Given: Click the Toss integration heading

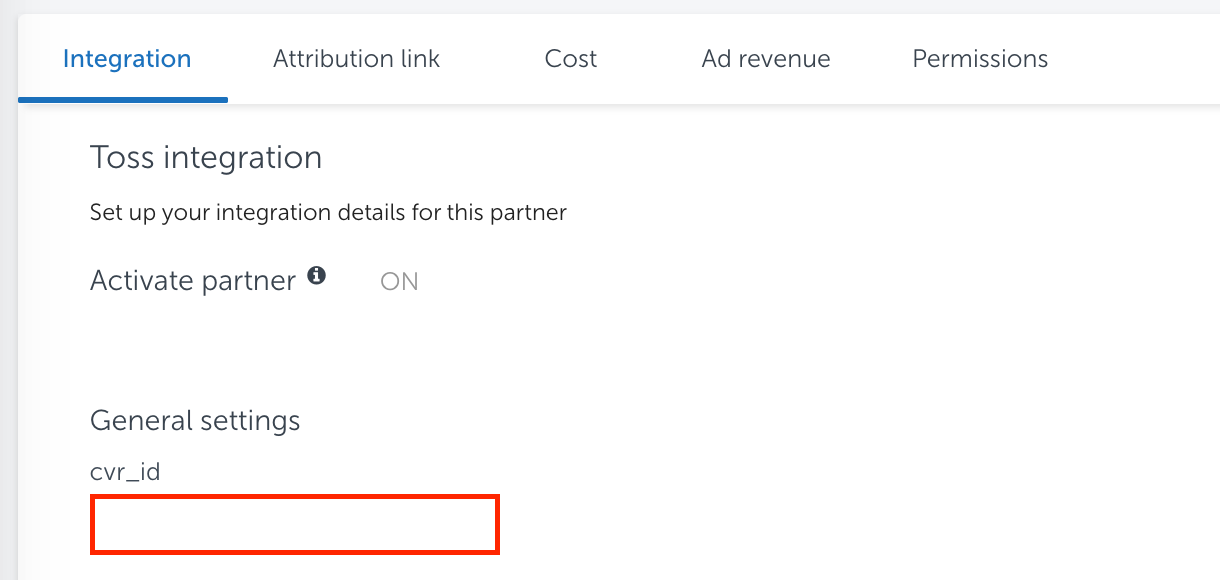Looking at the screenshot, I should pyautogui.click(x=206, y=157).
